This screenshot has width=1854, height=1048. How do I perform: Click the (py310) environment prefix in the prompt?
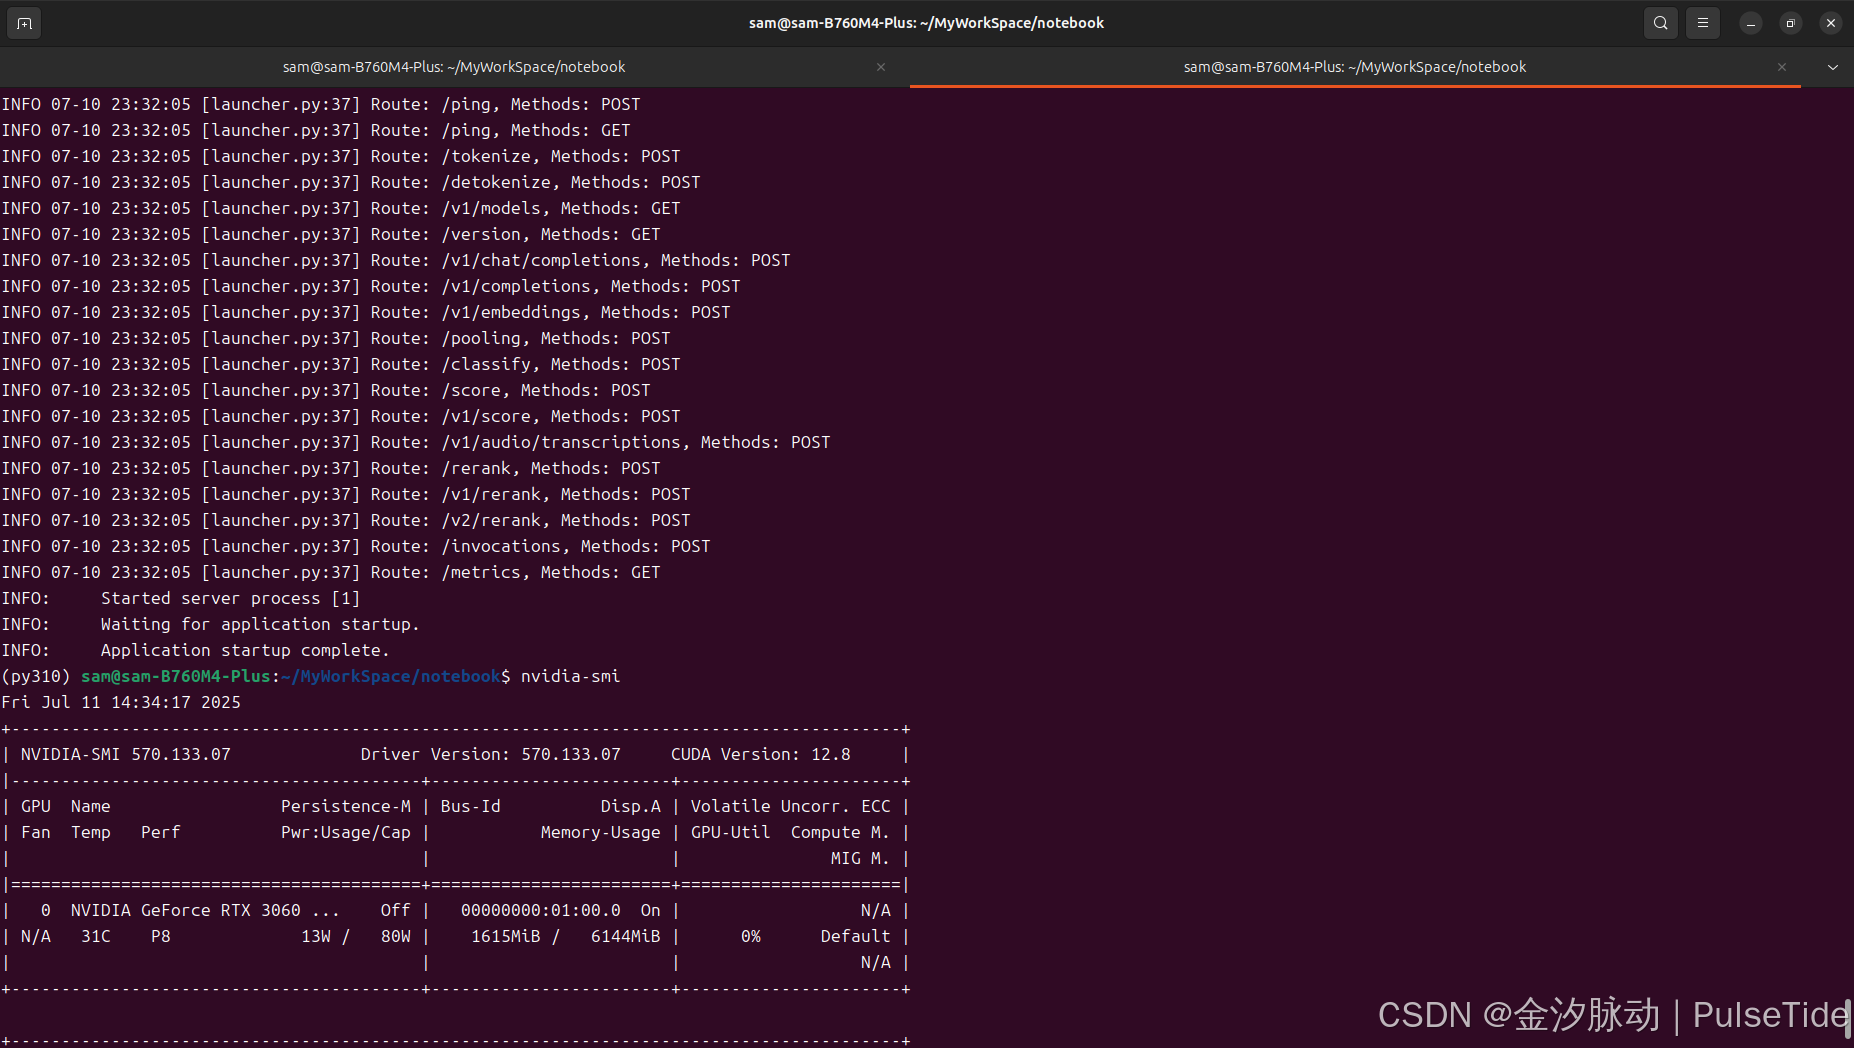(36, 676)
